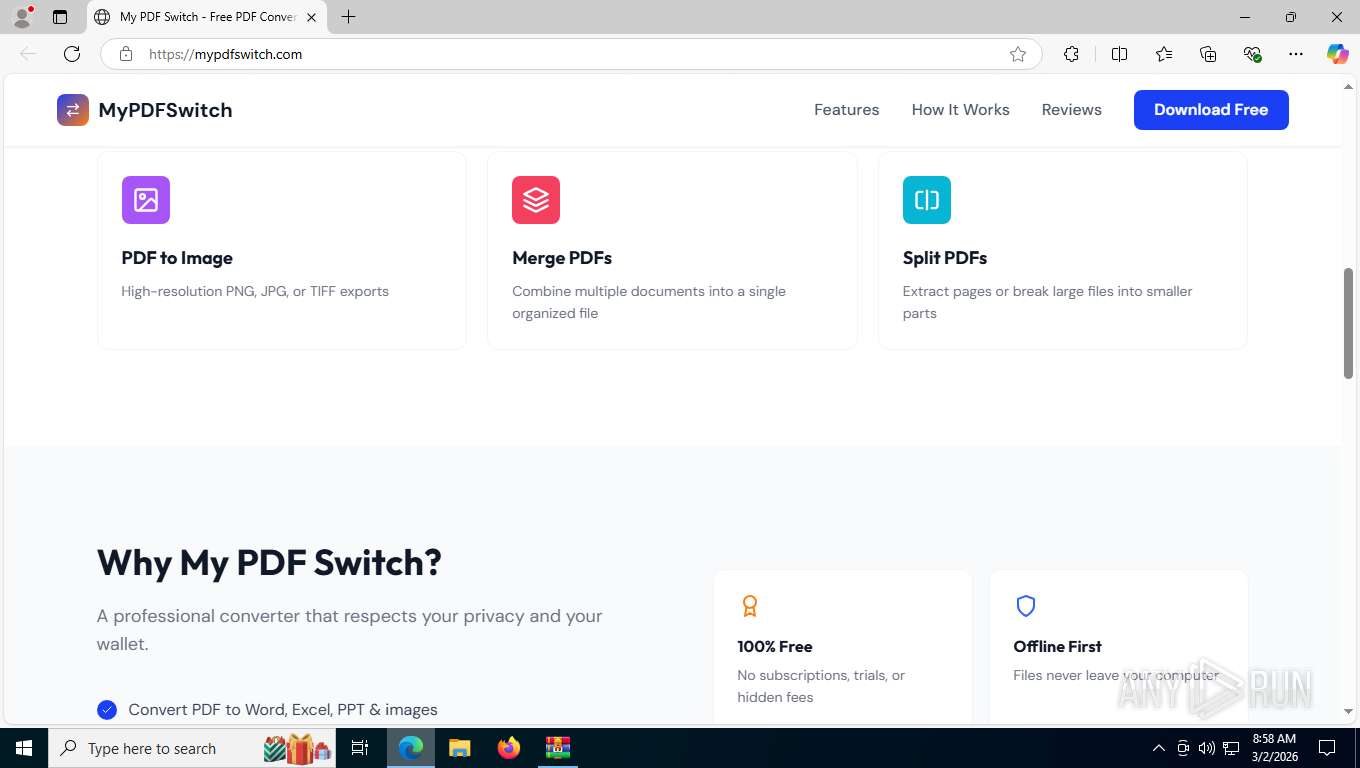Click the PDF to Image card title
The image size is (1360, 768).
[x=177, y=258]
